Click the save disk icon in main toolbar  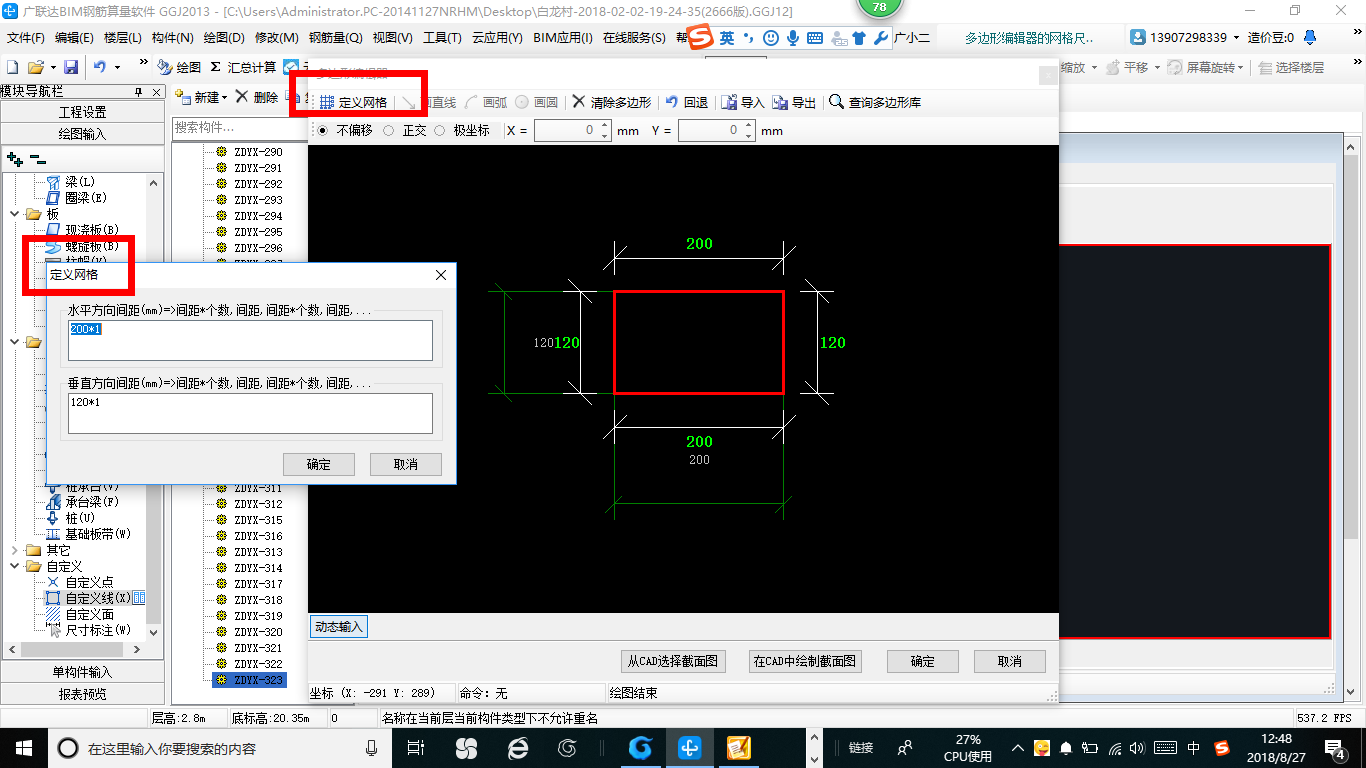tap(71, 67)
